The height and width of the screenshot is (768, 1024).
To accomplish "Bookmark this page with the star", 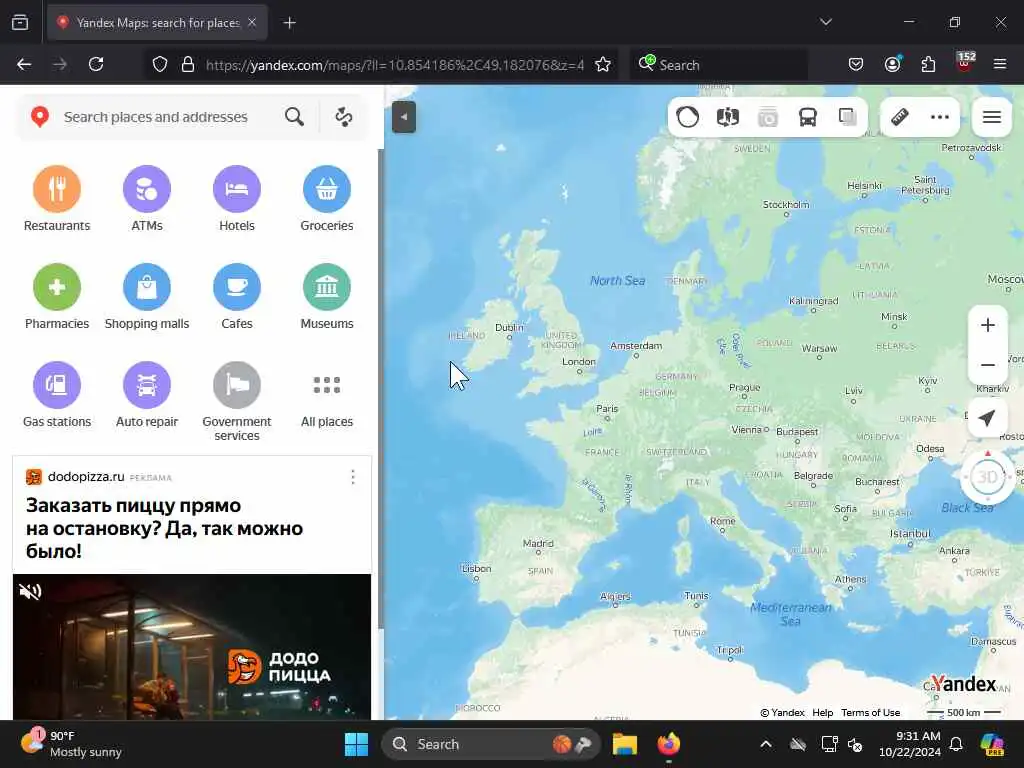I will tap(603, 65).
